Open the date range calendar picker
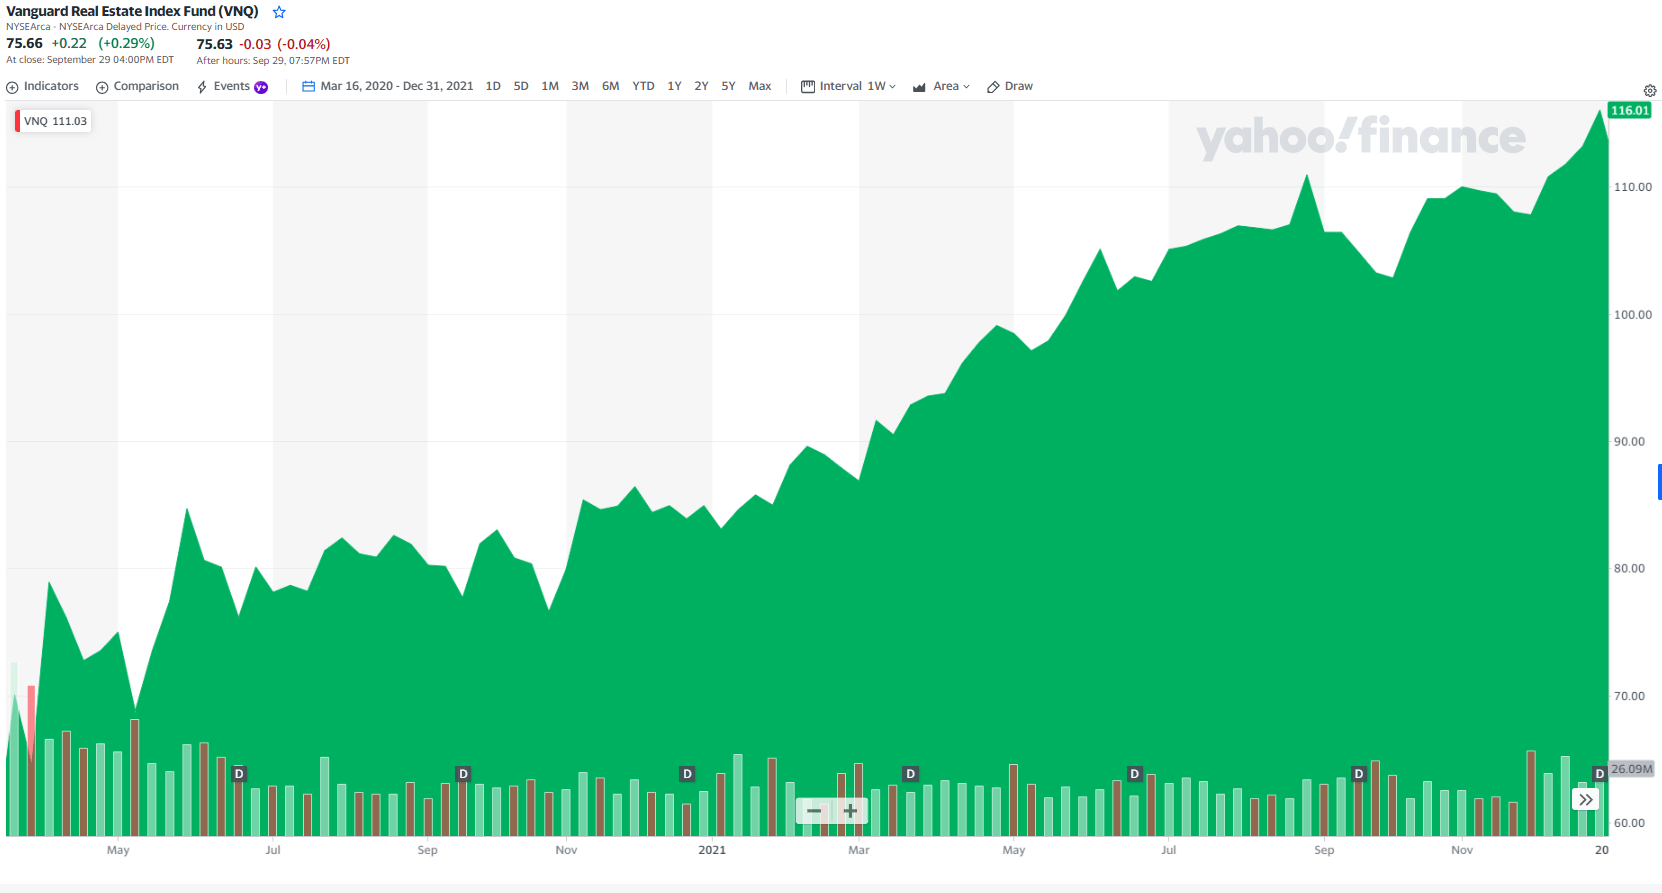 [x=309, y=87]
